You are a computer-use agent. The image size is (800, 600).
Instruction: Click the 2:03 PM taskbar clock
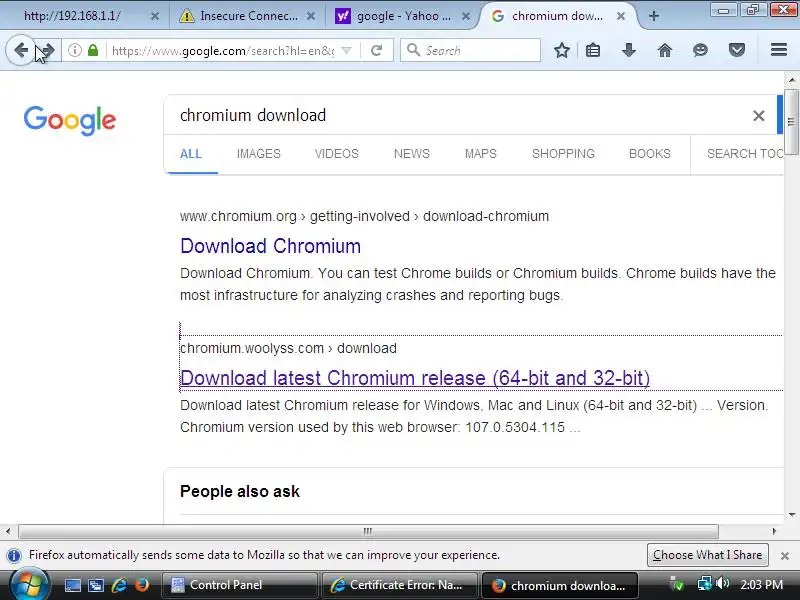tap(761, 585)
